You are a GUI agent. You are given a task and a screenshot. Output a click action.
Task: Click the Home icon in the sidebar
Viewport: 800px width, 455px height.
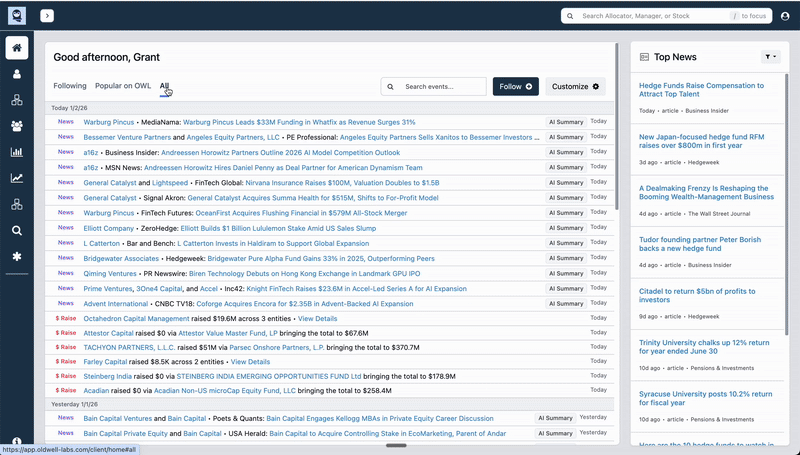[x=17, y=48]
